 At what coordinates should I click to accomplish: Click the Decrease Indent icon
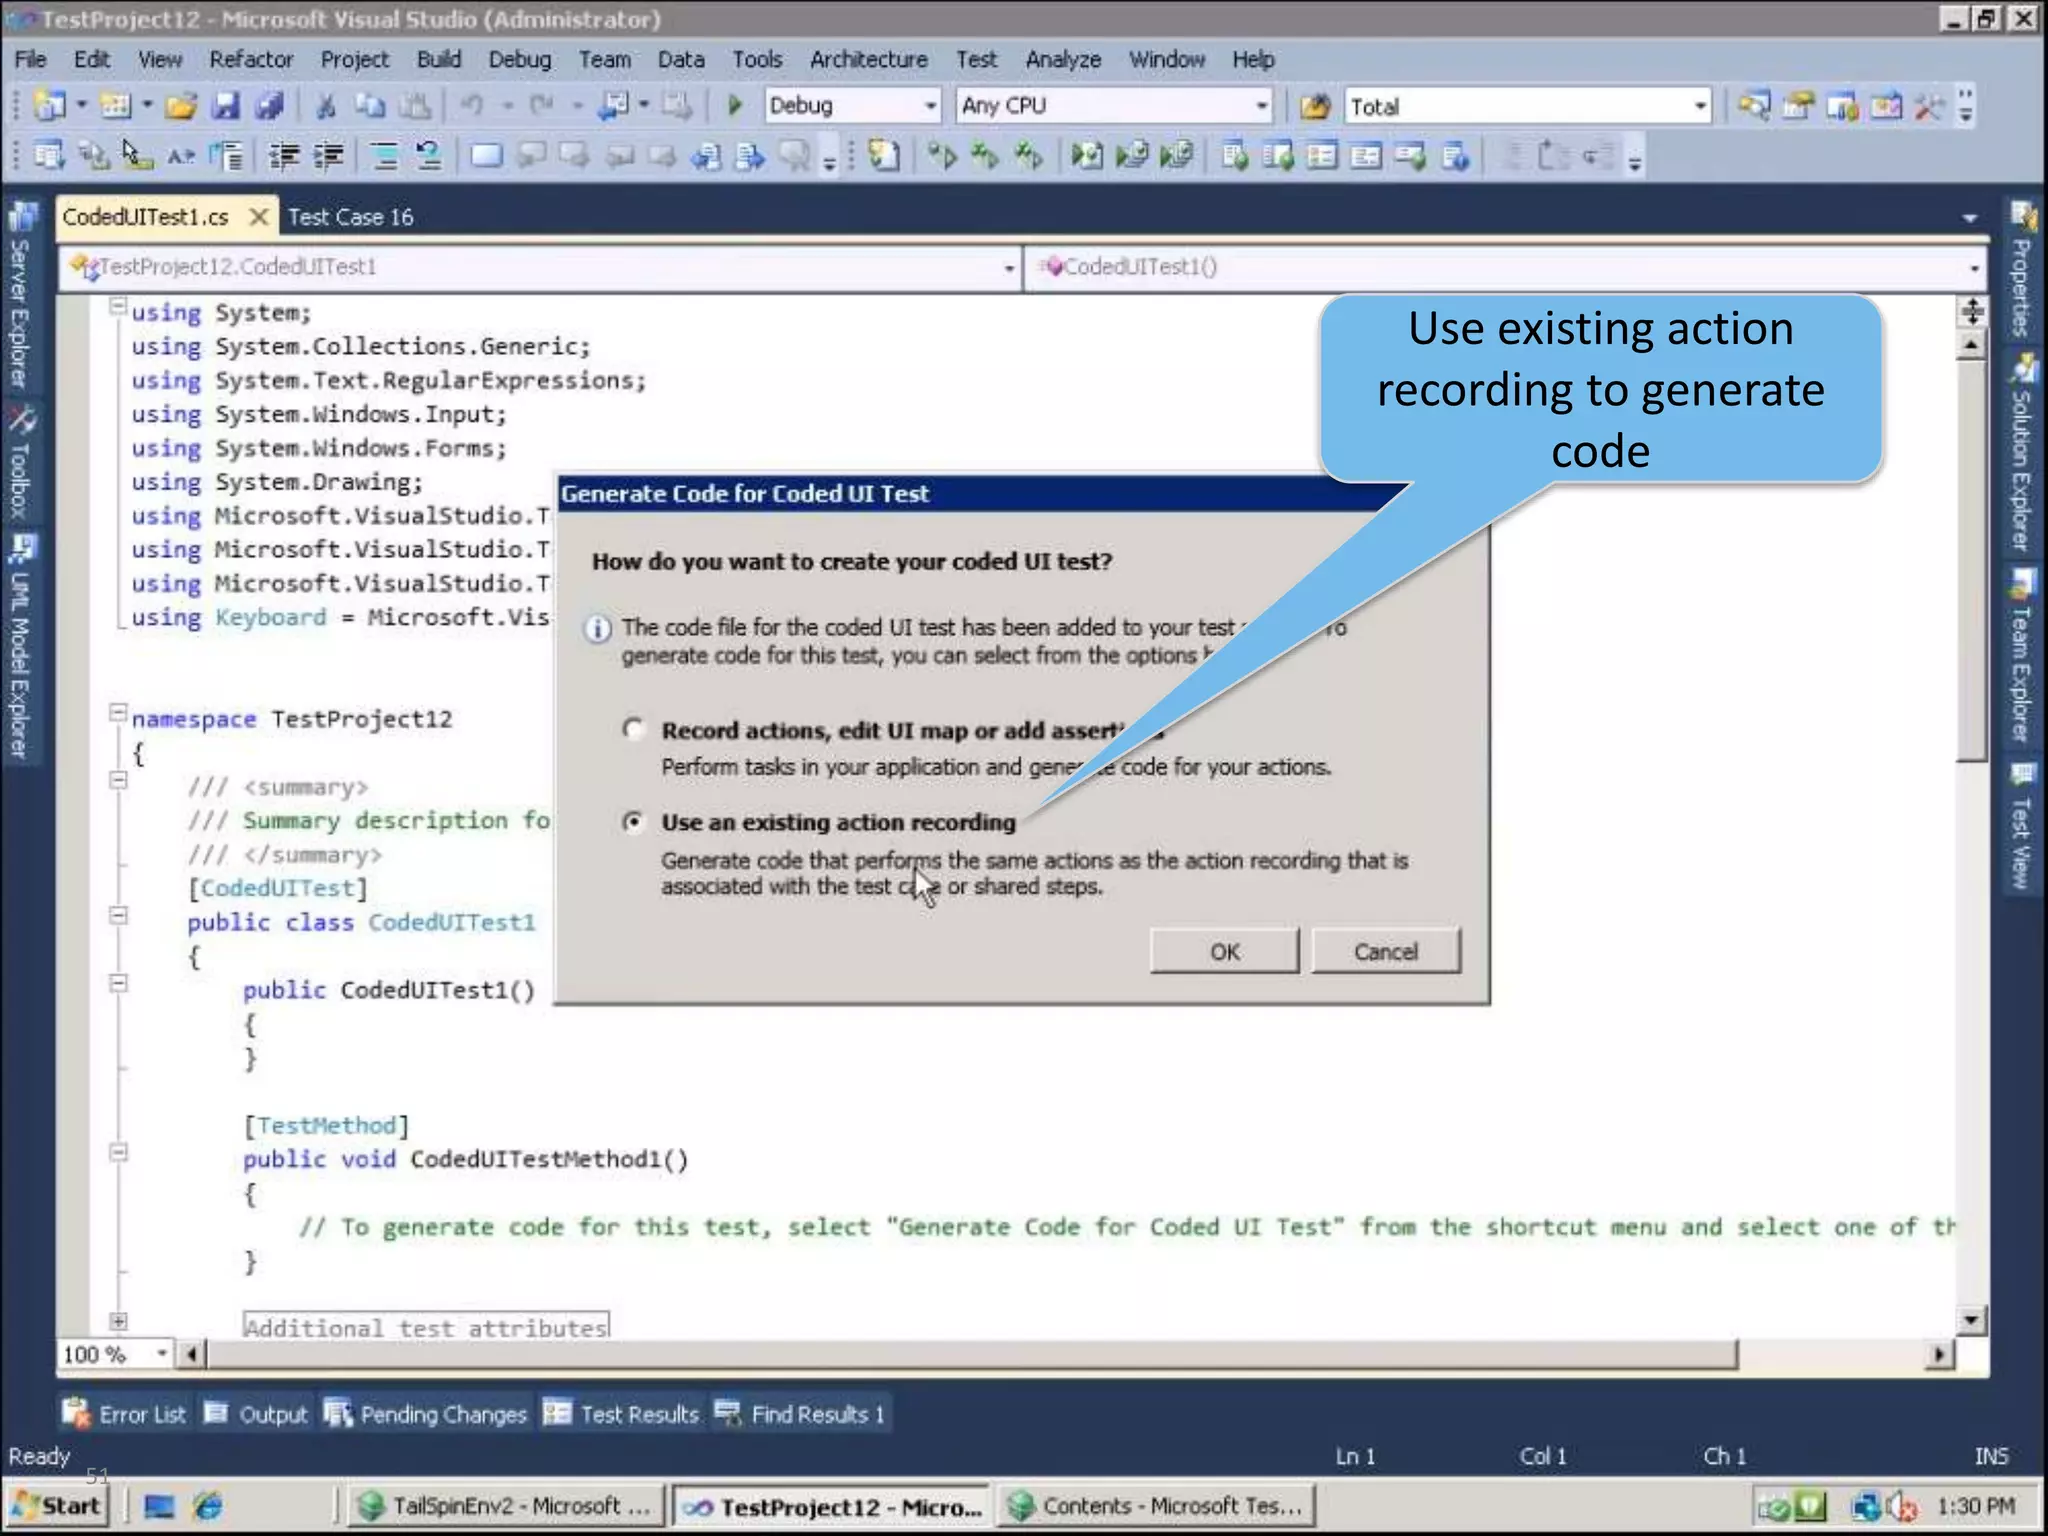(285, 155)
